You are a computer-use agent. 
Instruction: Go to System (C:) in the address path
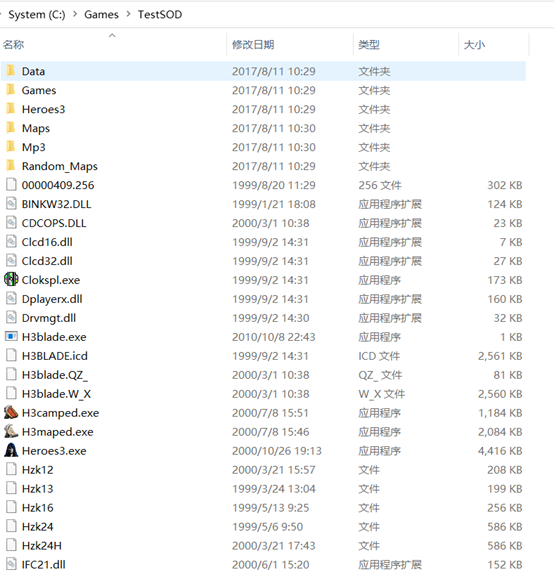click(37, 14)
